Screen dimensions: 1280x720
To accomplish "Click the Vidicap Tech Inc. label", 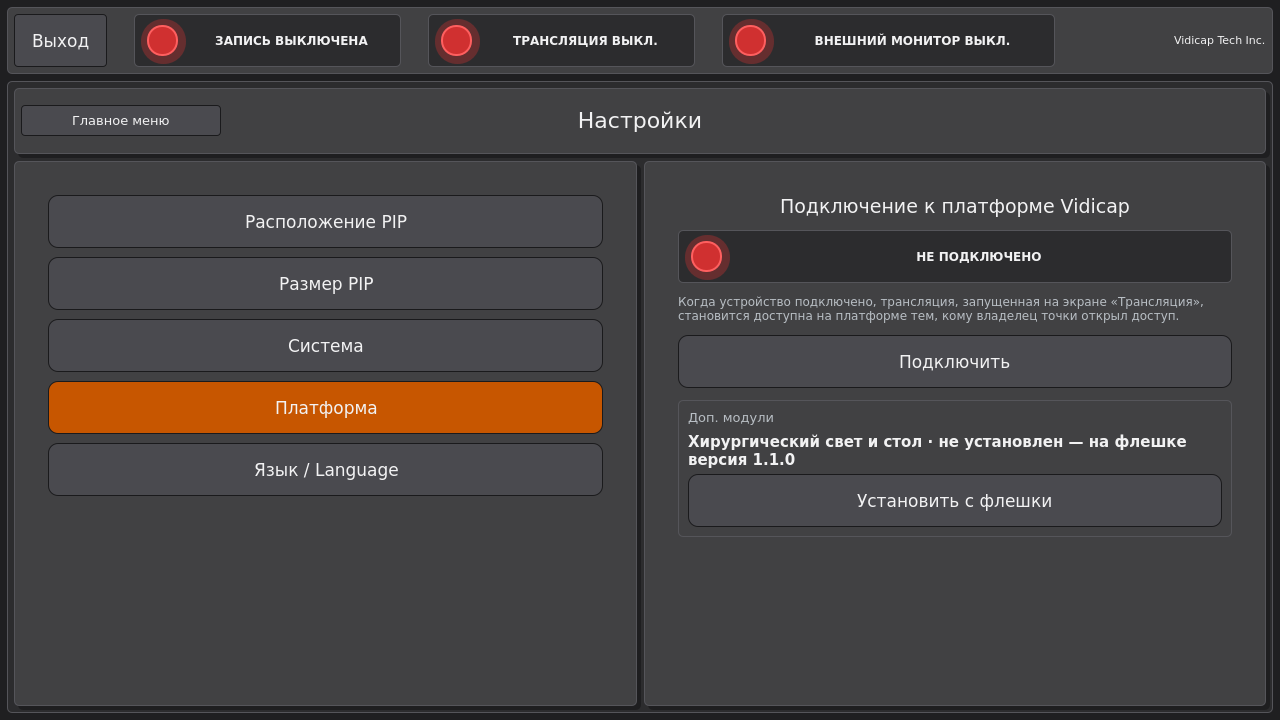I will pos(1219,41).
